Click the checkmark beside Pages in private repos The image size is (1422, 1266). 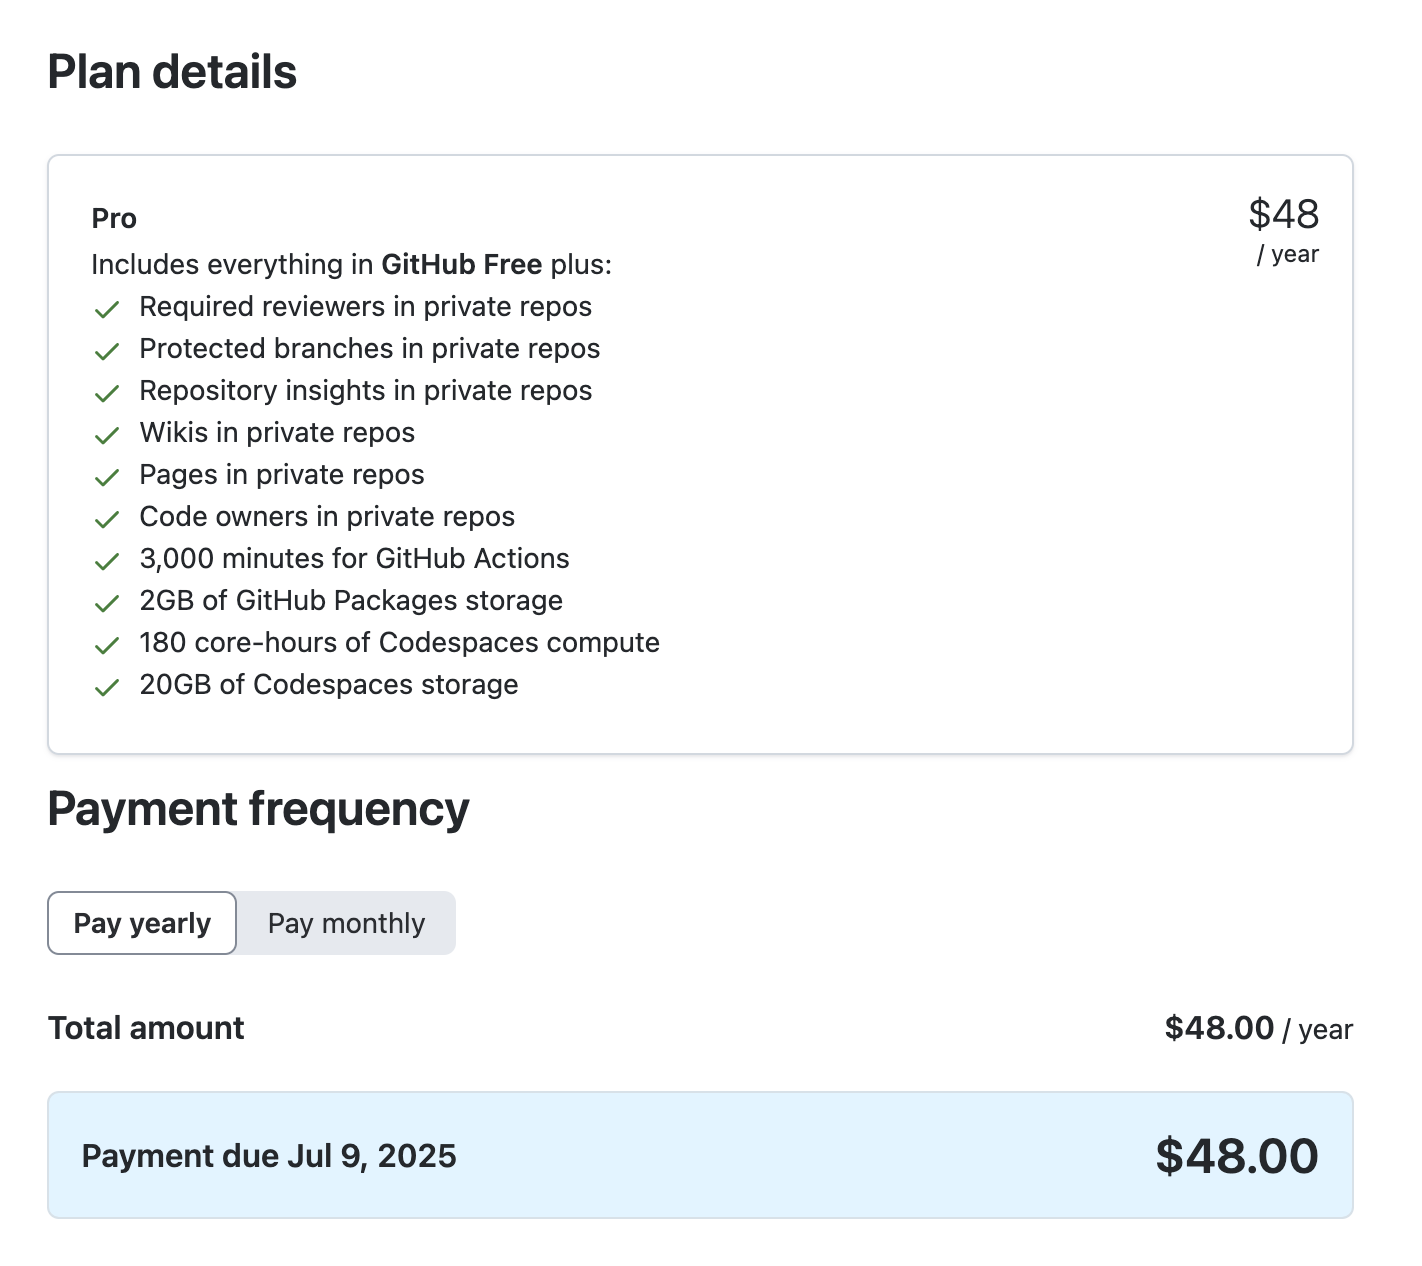(x=107, y=477)
